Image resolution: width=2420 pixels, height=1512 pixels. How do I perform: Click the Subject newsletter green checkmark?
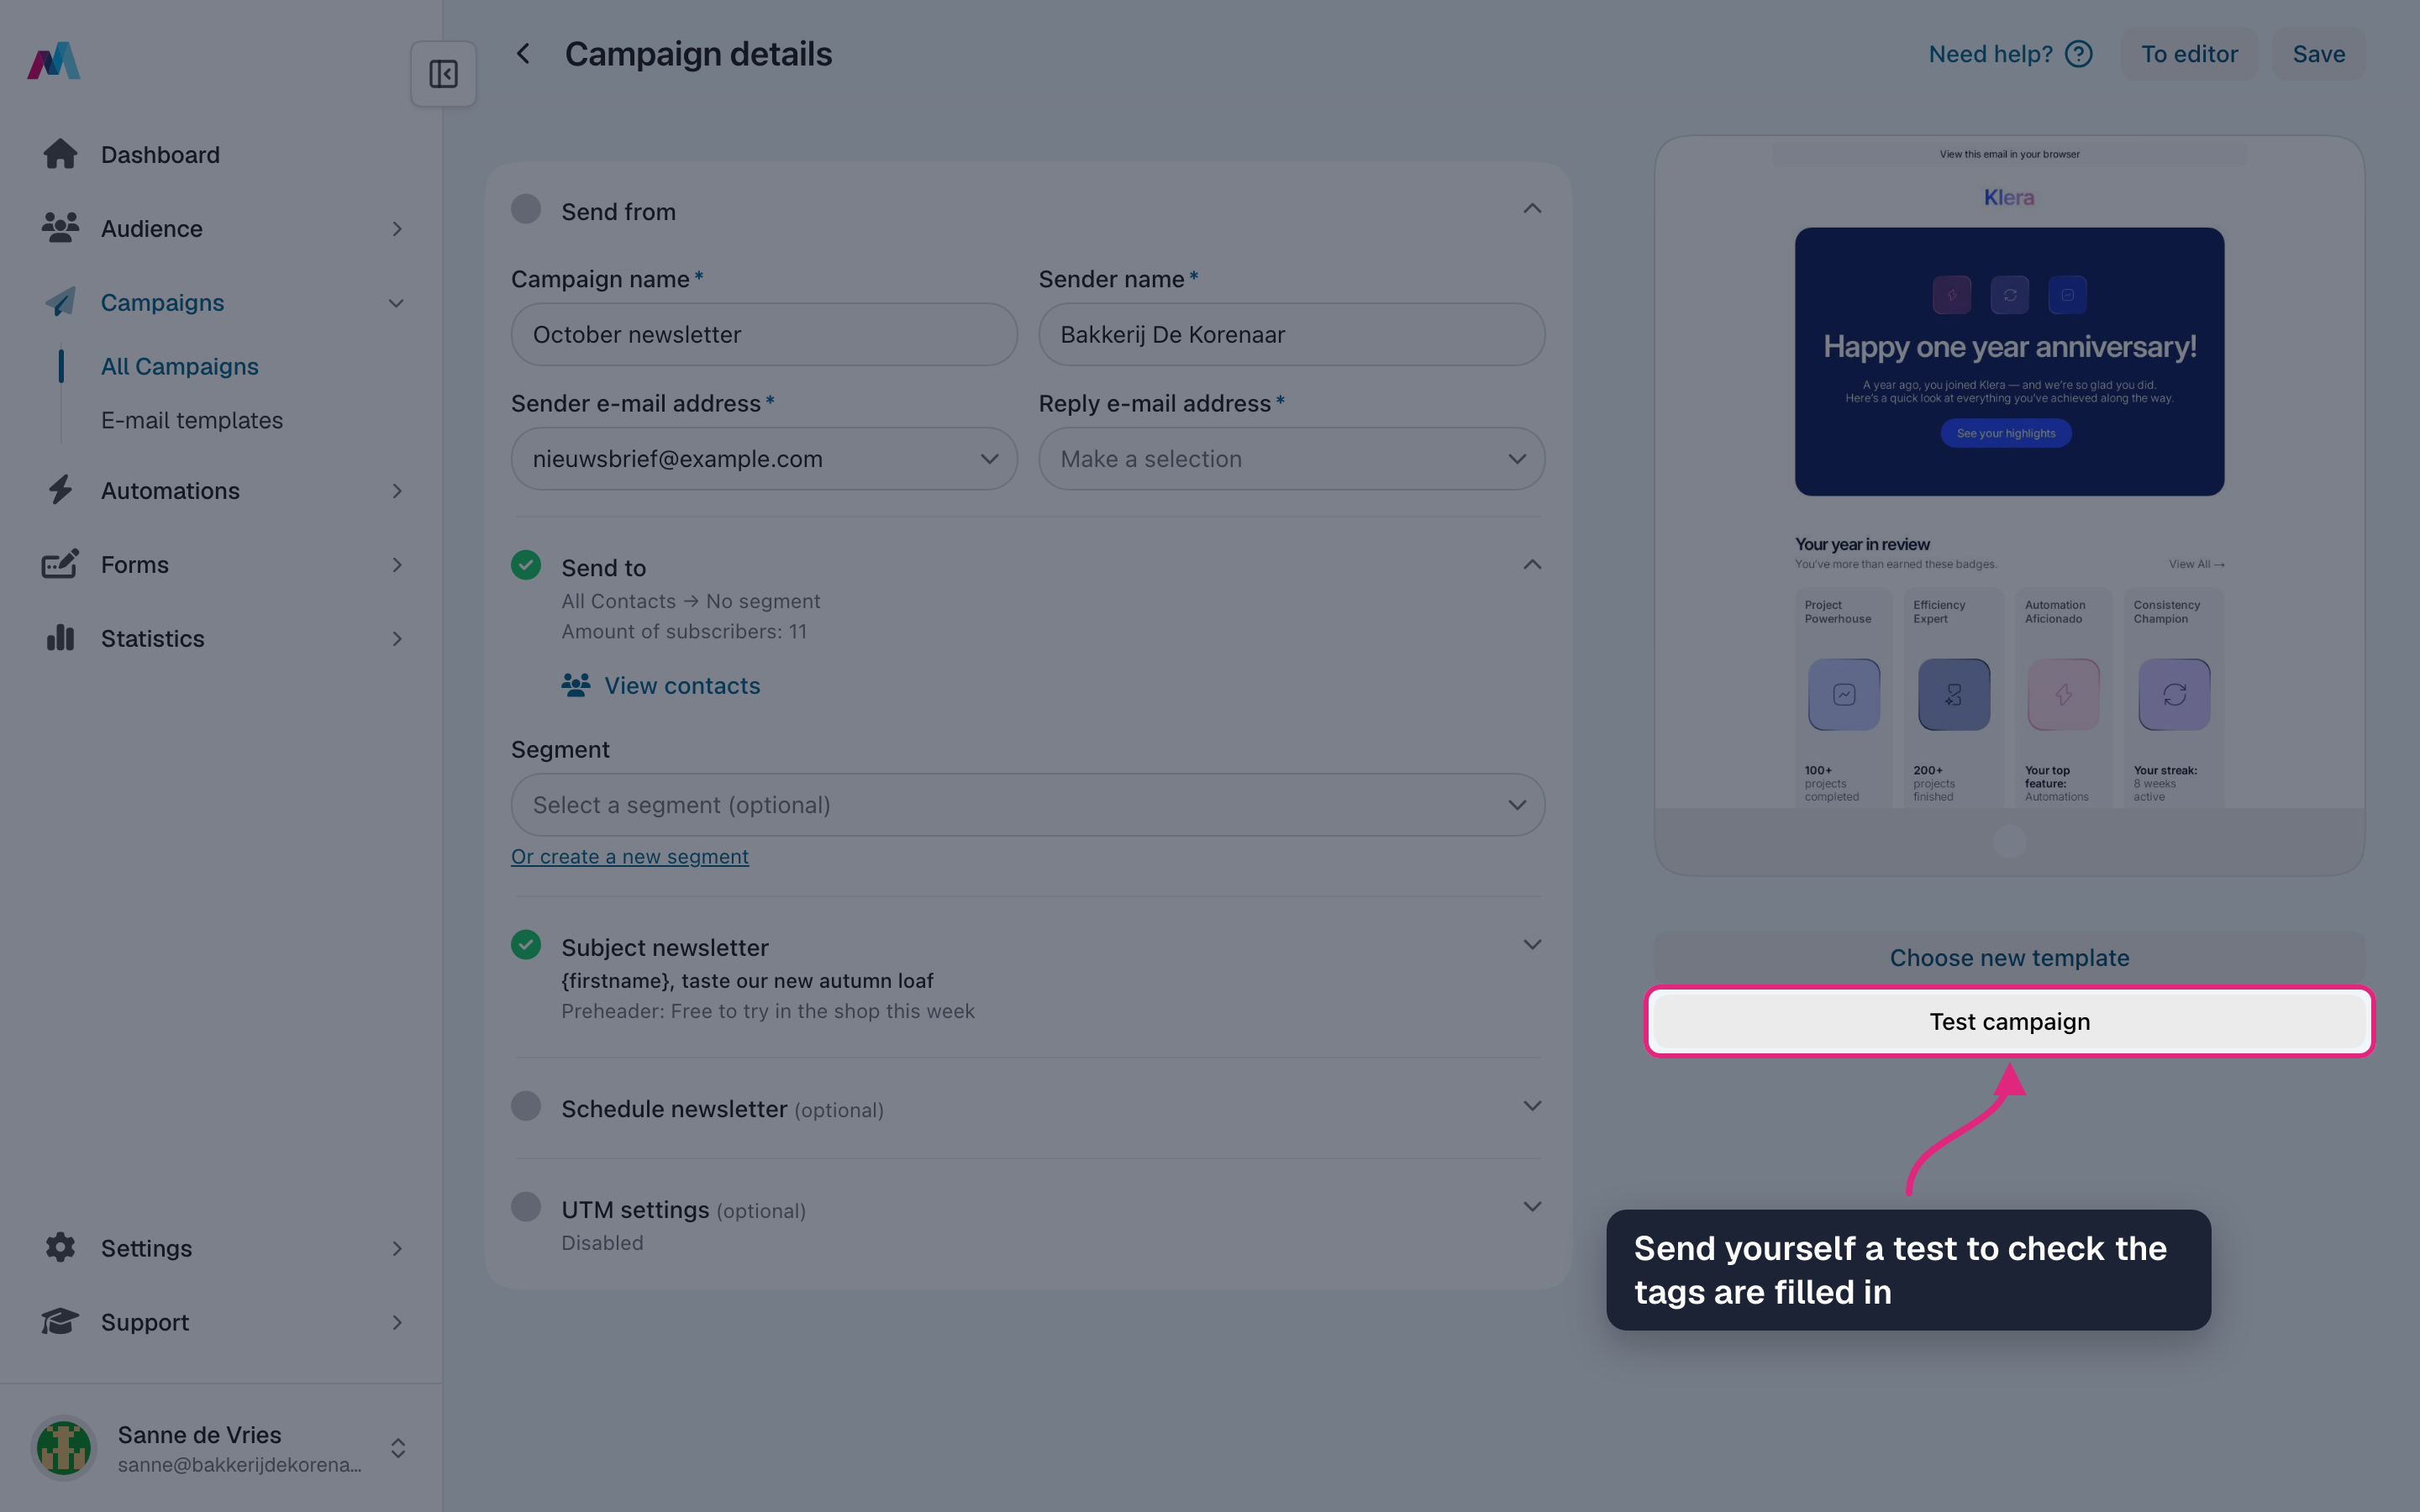pos(526,945)
